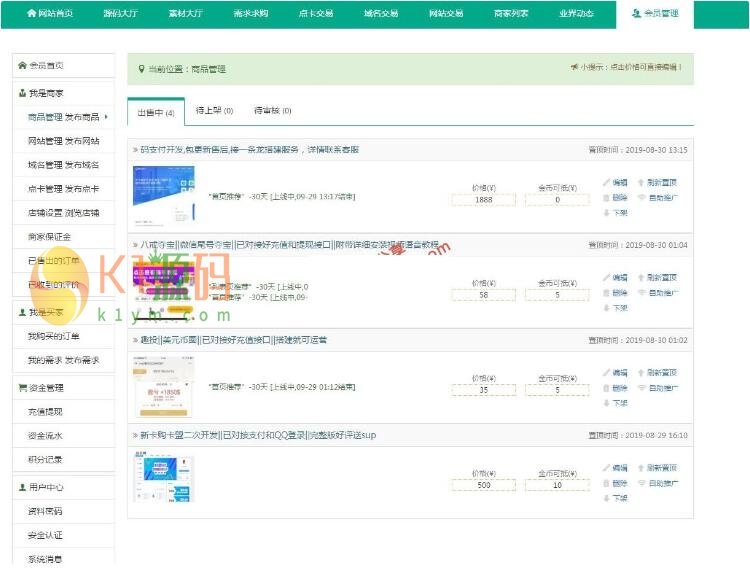Click the home icon next to 会员首页
750x573 pixels.
point(22,65)
